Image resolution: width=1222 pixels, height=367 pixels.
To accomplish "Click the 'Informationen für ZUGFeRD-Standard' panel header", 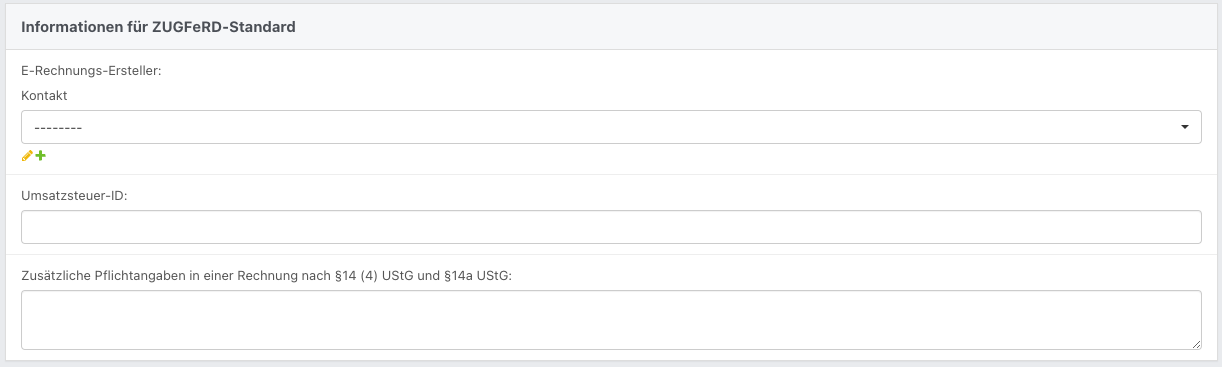I will (x=611, y=27).
